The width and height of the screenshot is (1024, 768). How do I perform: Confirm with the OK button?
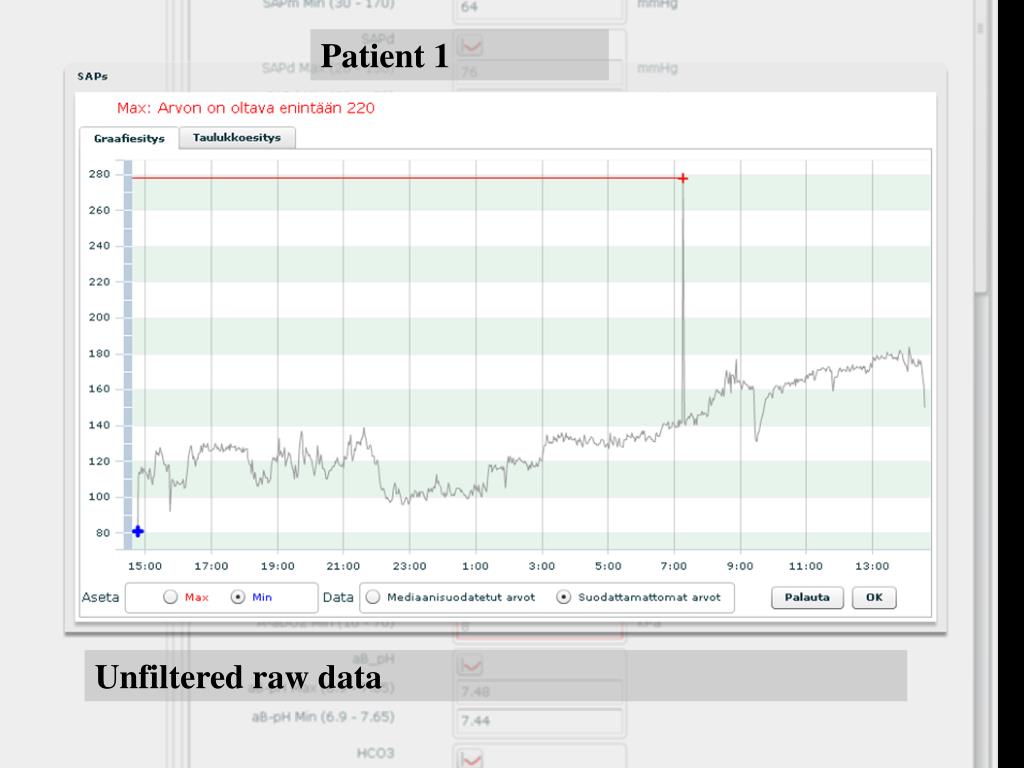874,598
